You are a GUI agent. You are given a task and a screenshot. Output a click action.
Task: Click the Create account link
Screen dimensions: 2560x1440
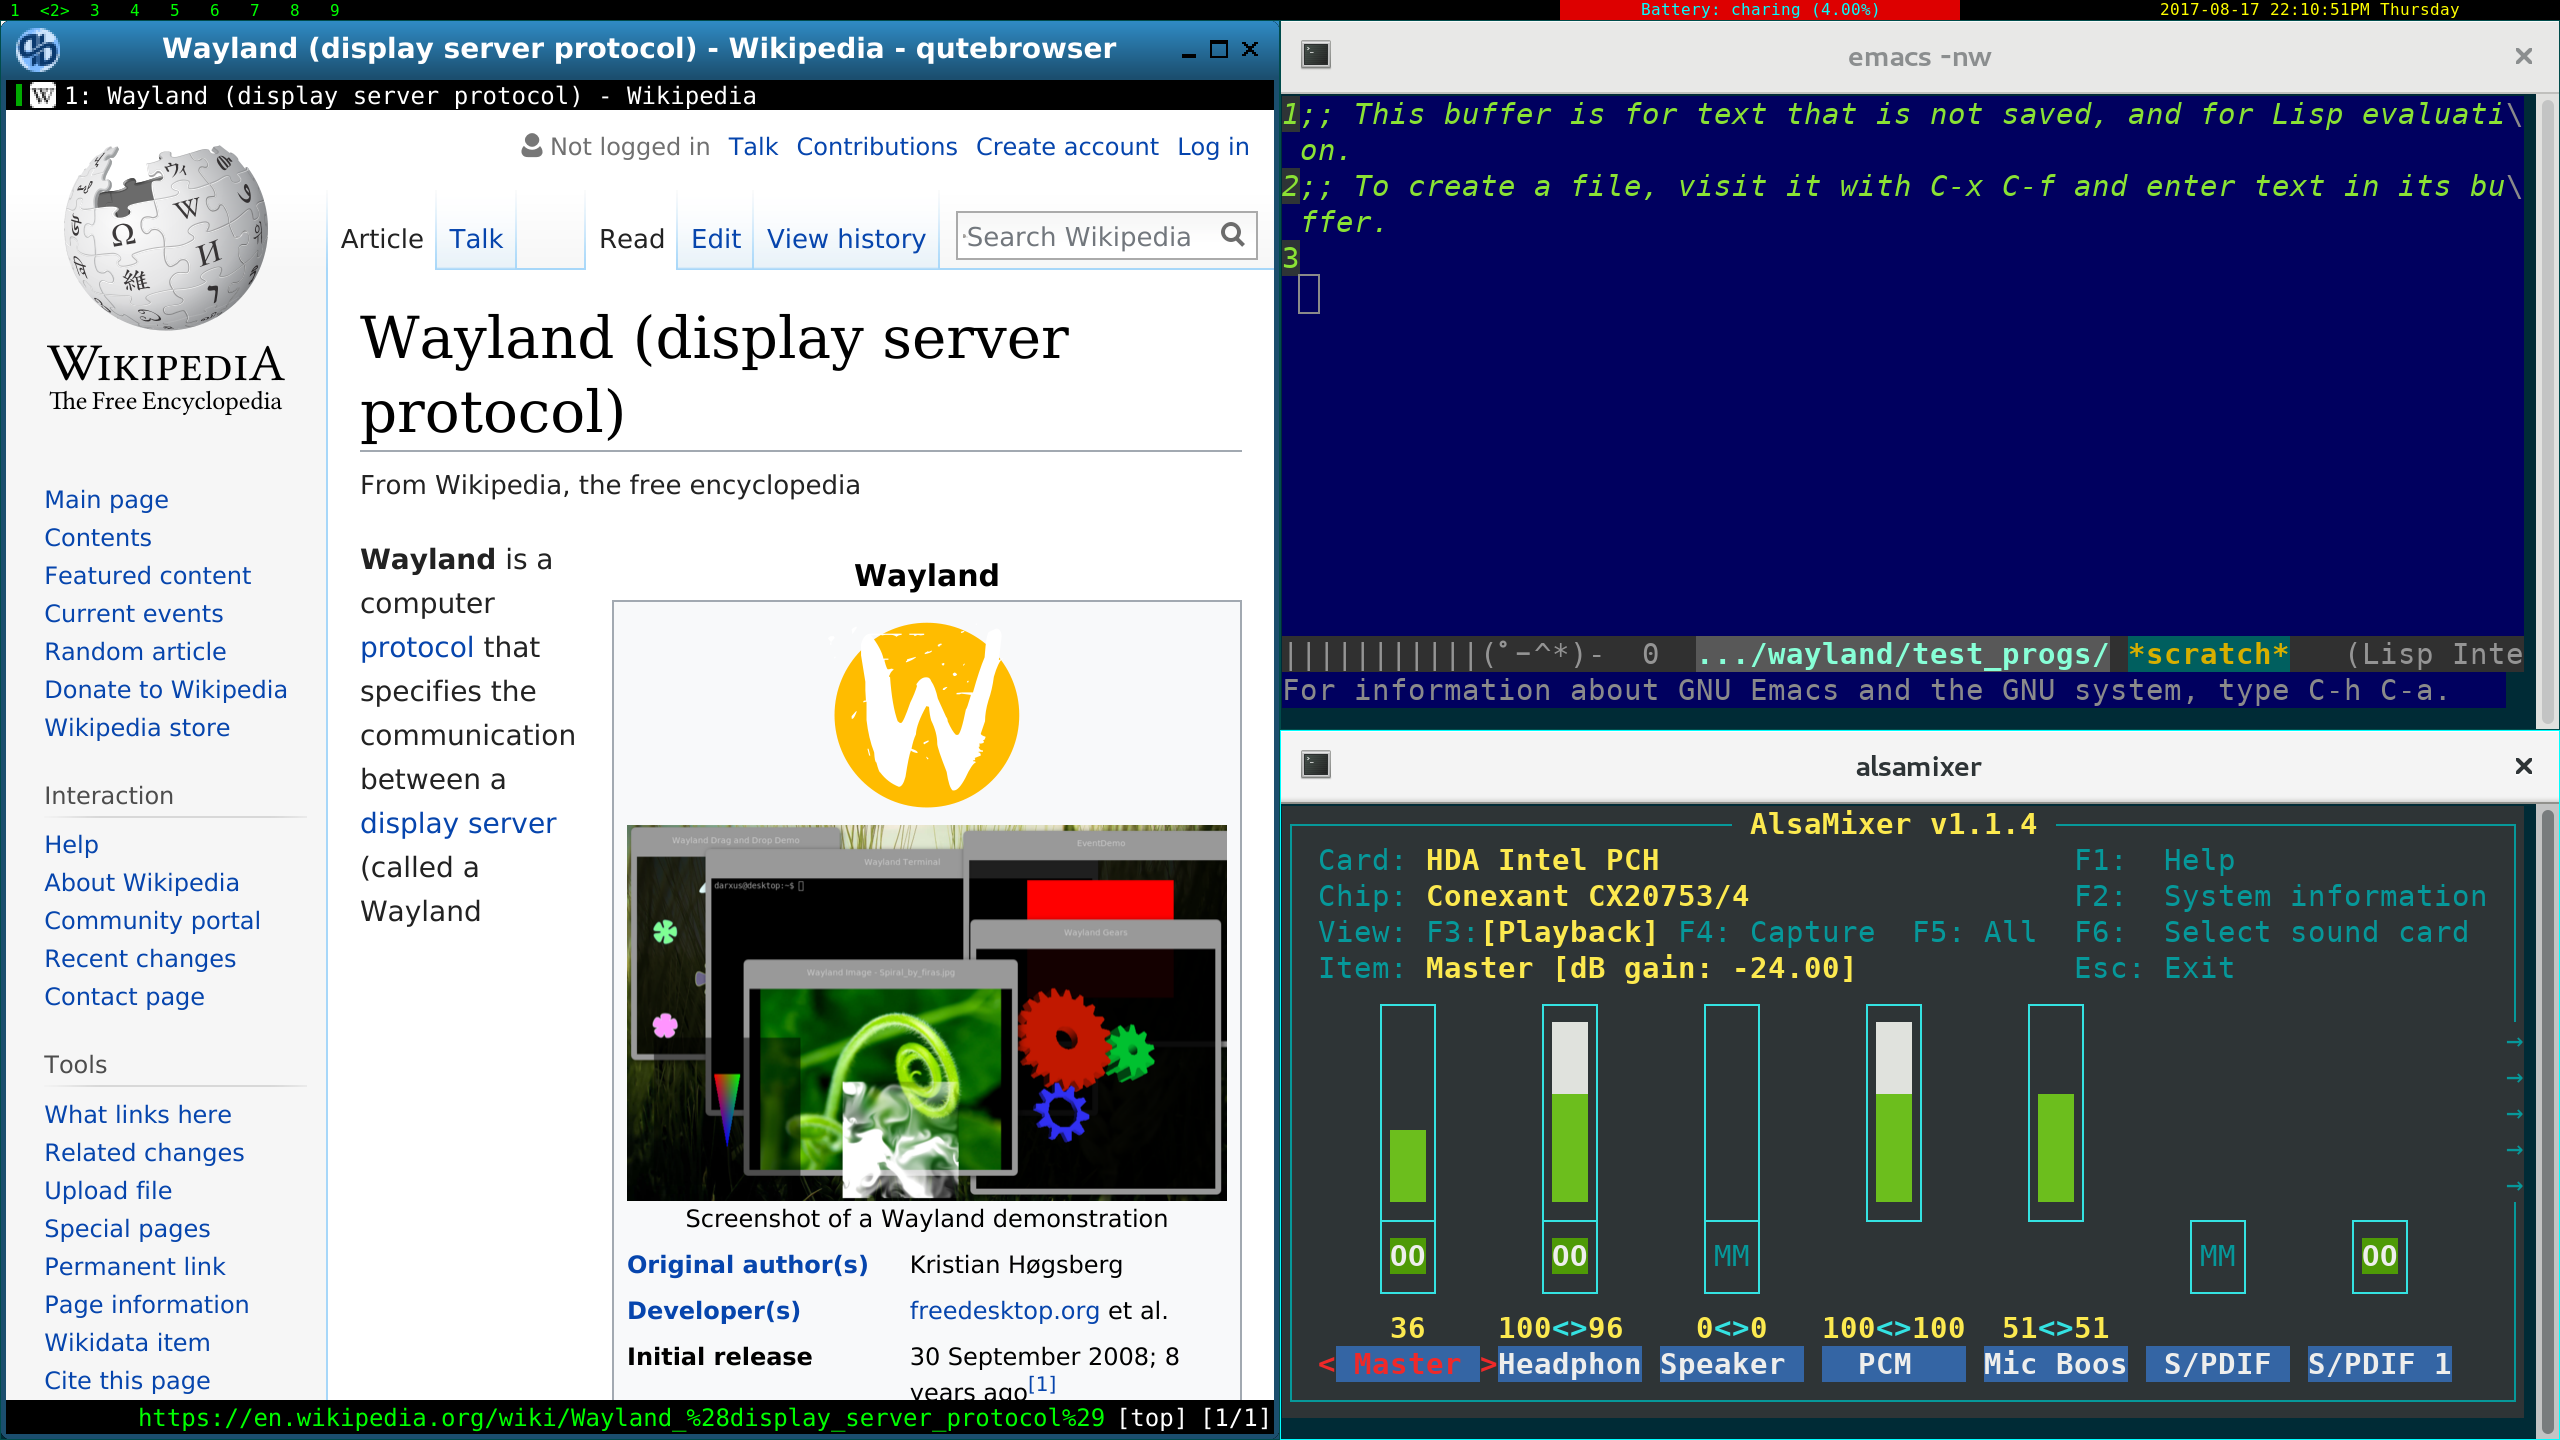(1067, 147)
